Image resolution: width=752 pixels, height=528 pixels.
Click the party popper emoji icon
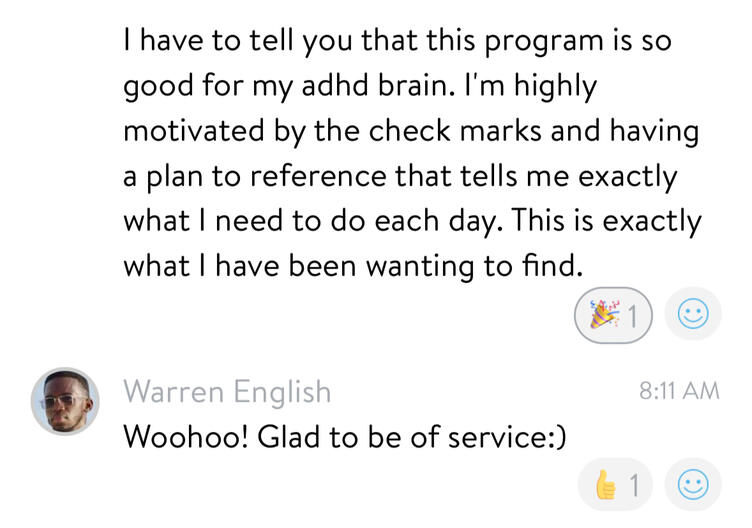click(x=603, y=316)
